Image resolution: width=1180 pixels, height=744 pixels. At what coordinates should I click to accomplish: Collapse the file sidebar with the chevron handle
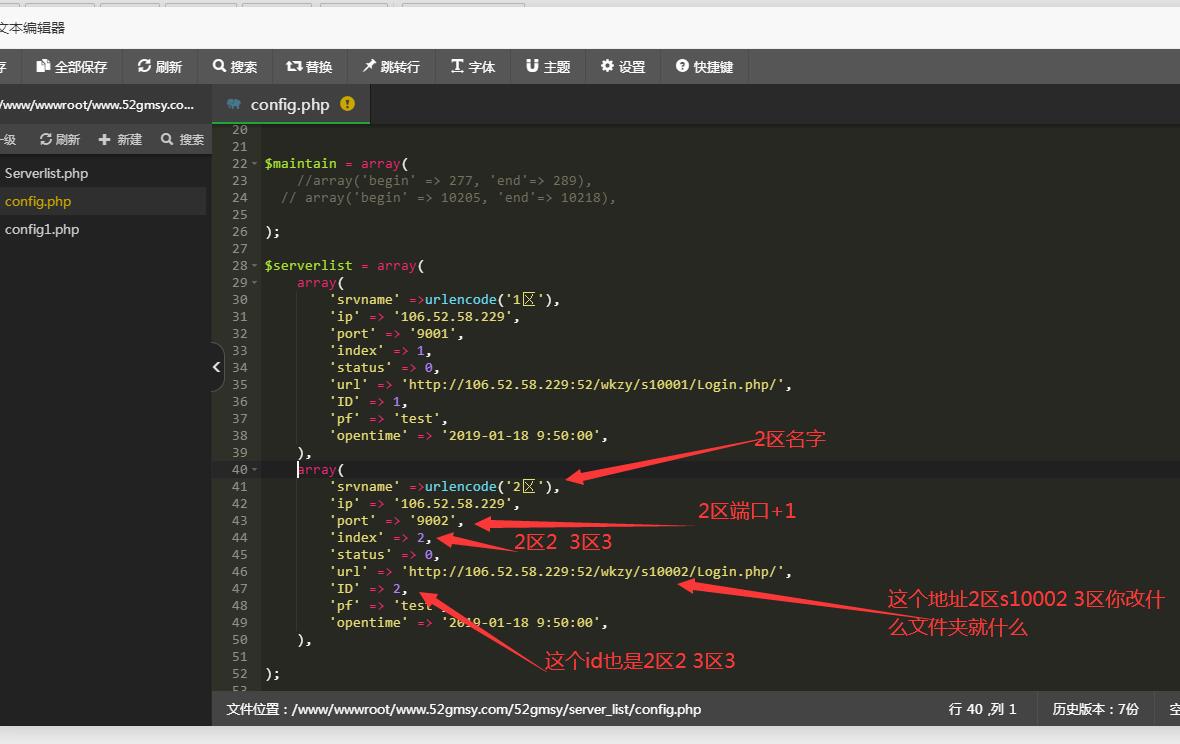click(x=217, y=367)
